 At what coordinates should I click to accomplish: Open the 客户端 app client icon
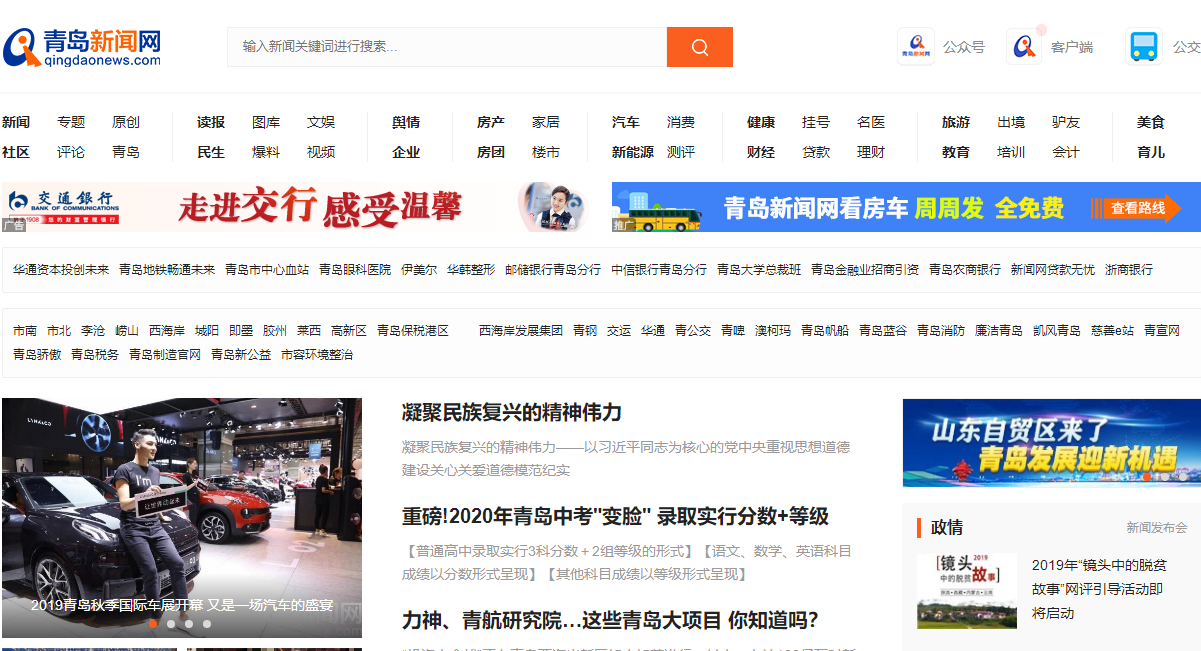point(1024,47)
